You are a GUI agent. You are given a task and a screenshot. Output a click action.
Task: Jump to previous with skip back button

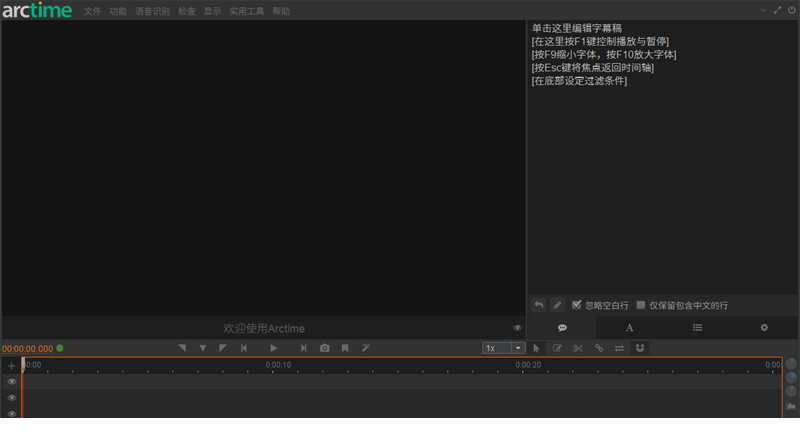pyautogui.click(x=244, y=348)
